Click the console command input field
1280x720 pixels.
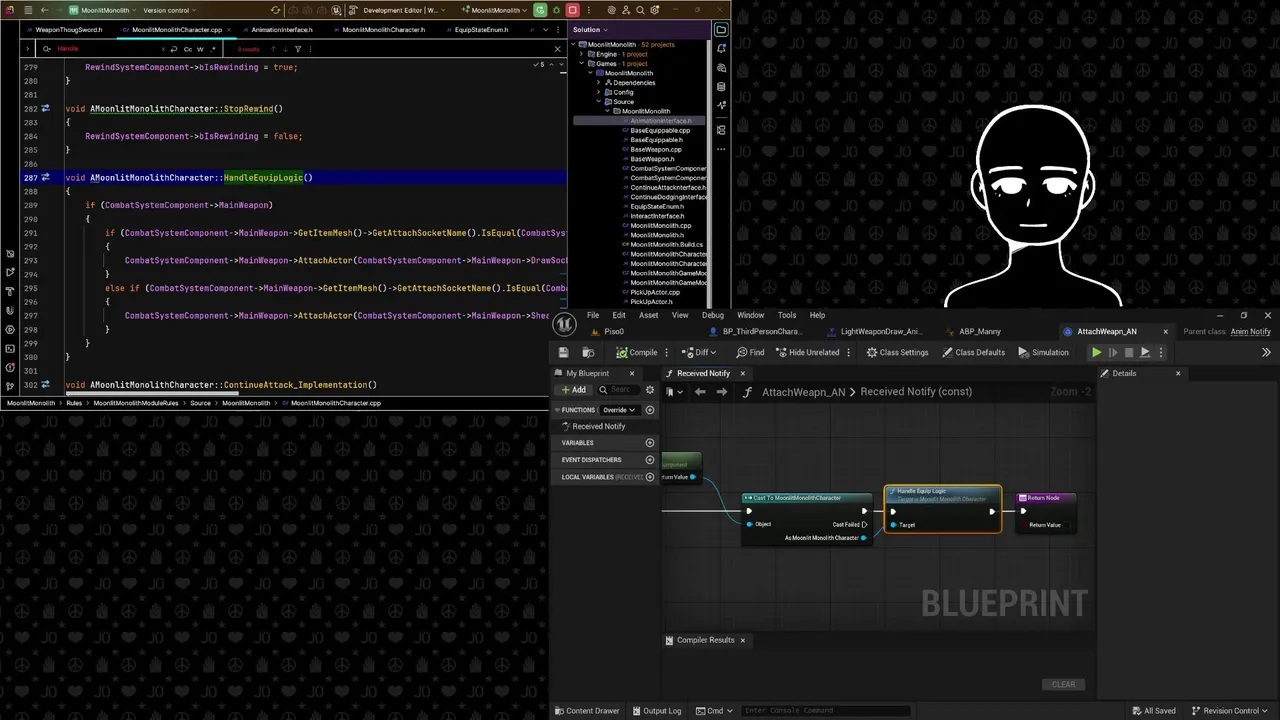(x=825, y=711)
